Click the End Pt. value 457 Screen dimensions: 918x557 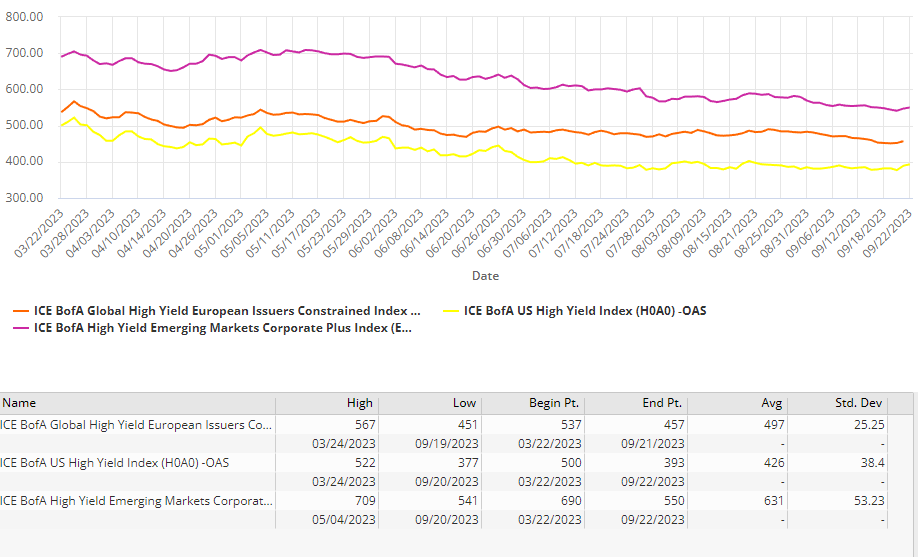pyautogui.click(x=674, y=425)
